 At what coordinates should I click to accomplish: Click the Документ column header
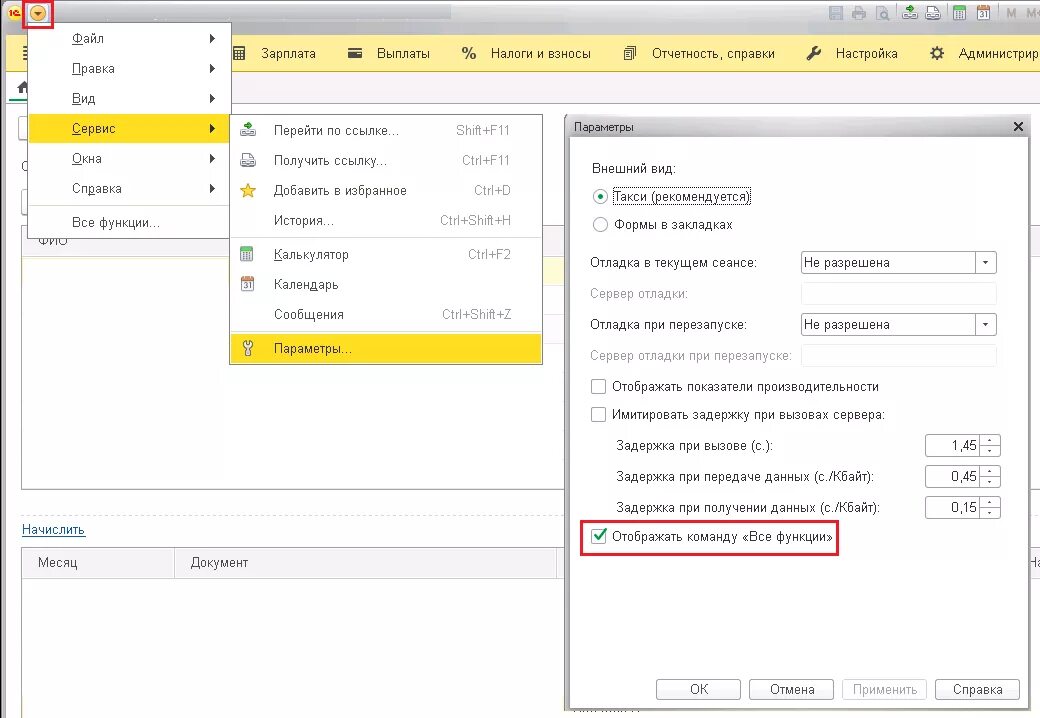[365, 563]
